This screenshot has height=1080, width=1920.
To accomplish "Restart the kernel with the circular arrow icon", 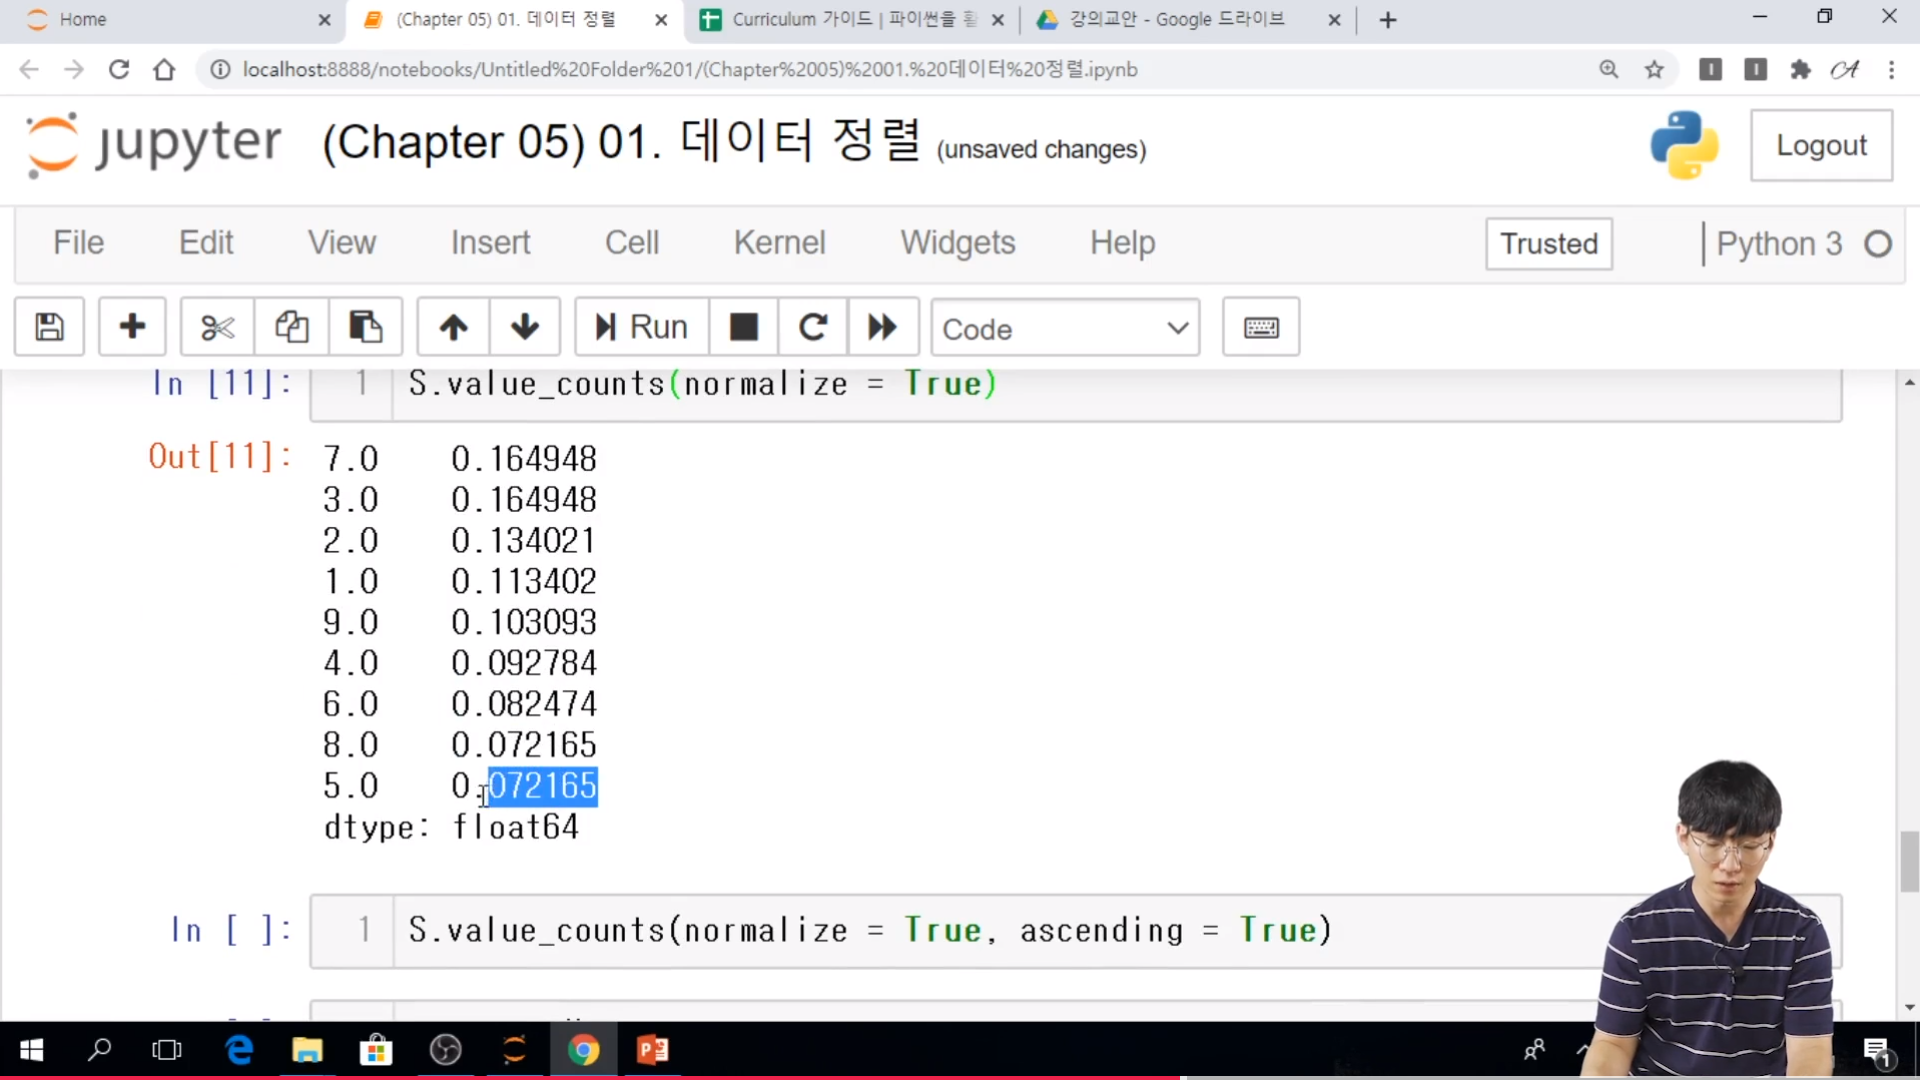I will pyautogui.click(x=813, y=327).
